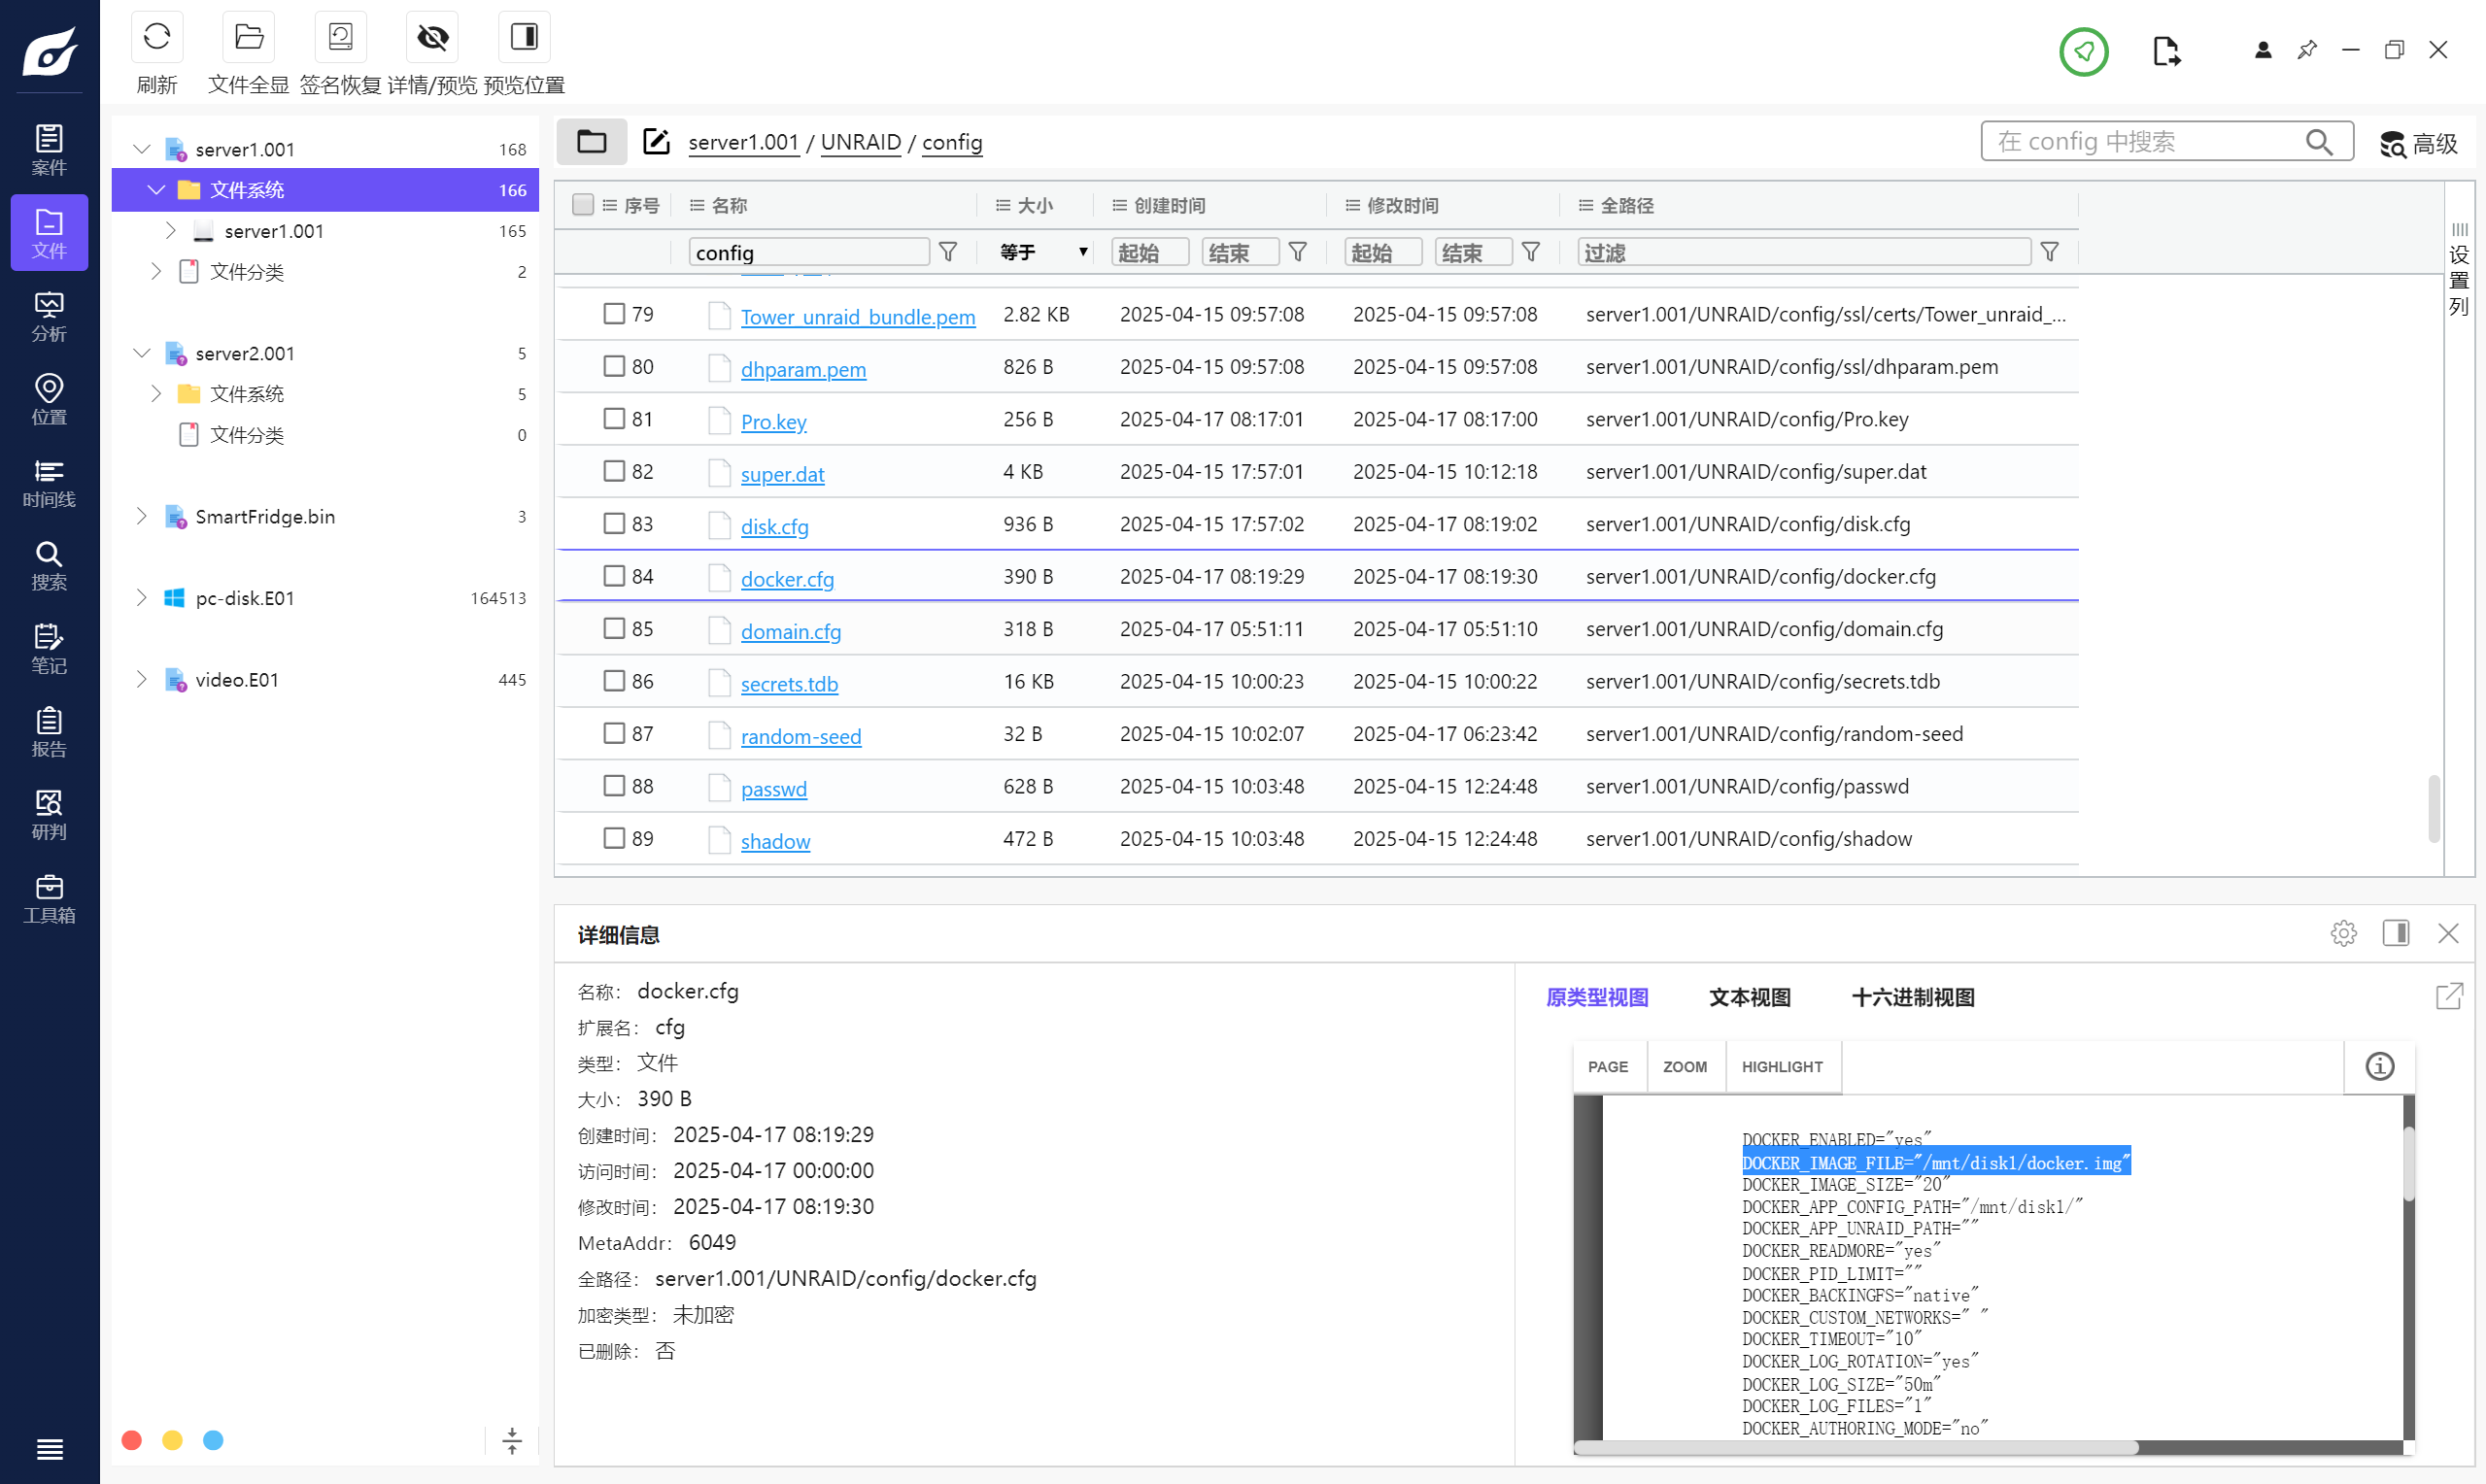This screenshot has height=1484, width=2486.
Task: Toggle the 详情/预览 eye icon
Action: click(x=432, y=38)
